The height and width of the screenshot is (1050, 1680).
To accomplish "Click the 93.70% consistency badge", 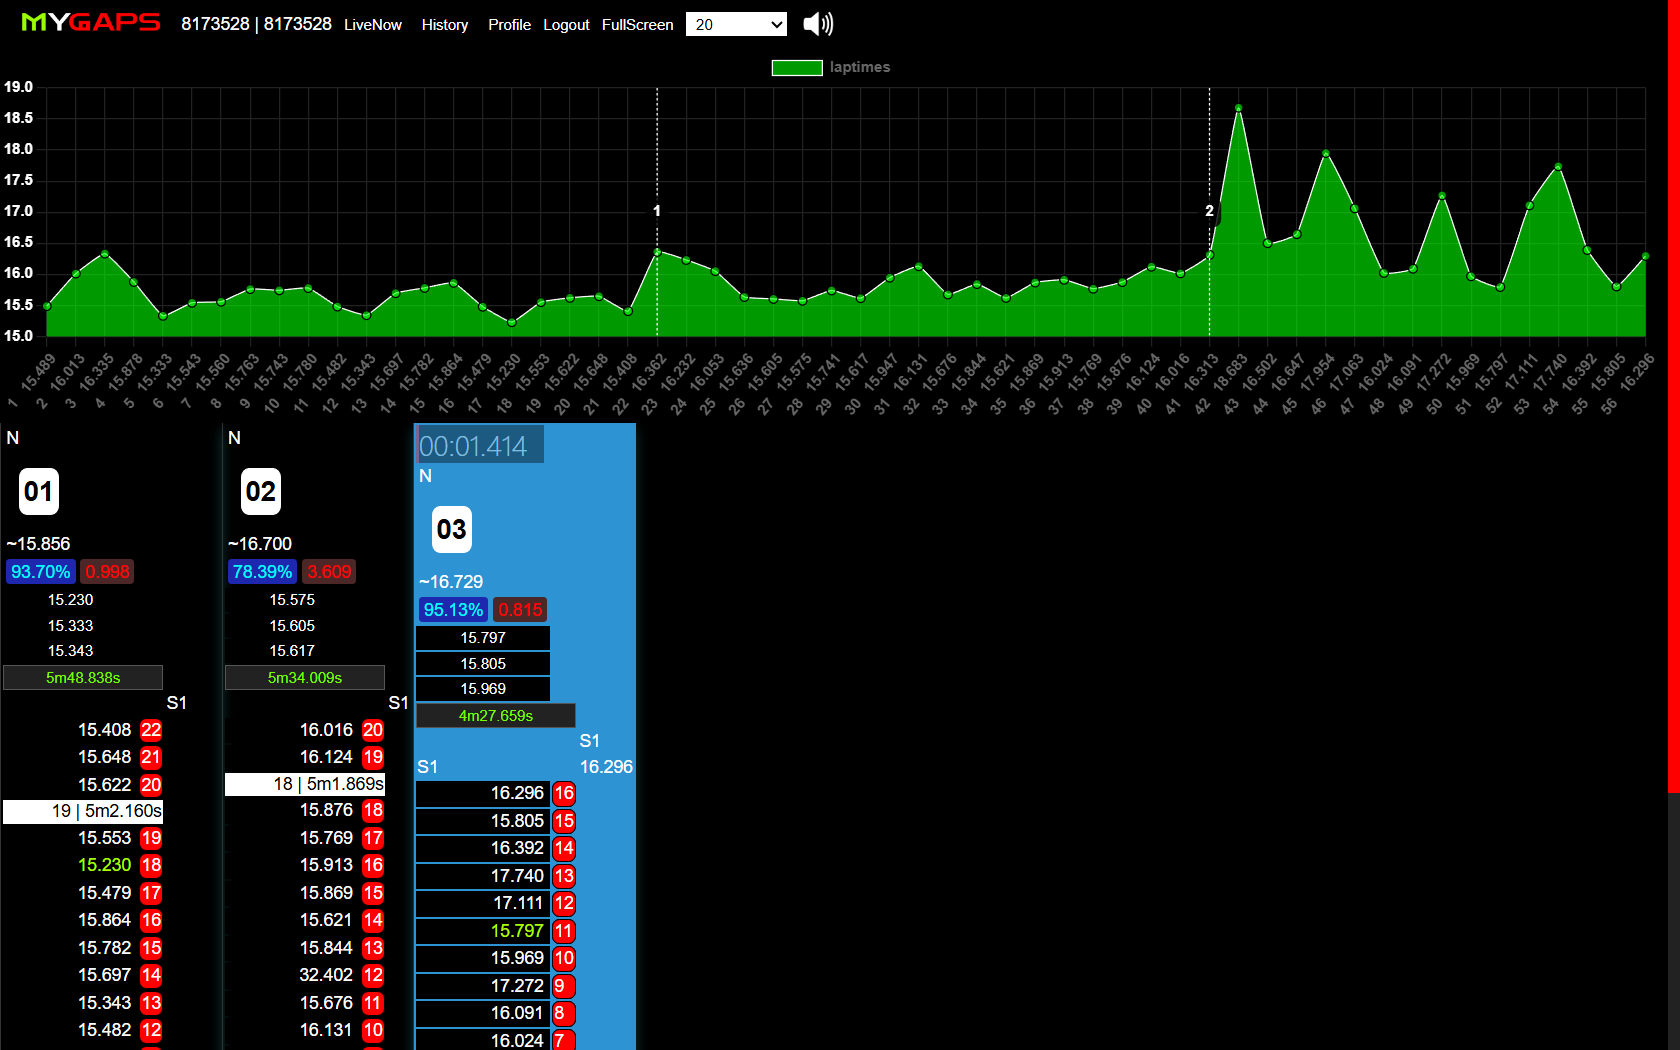I will coord(40,572).
